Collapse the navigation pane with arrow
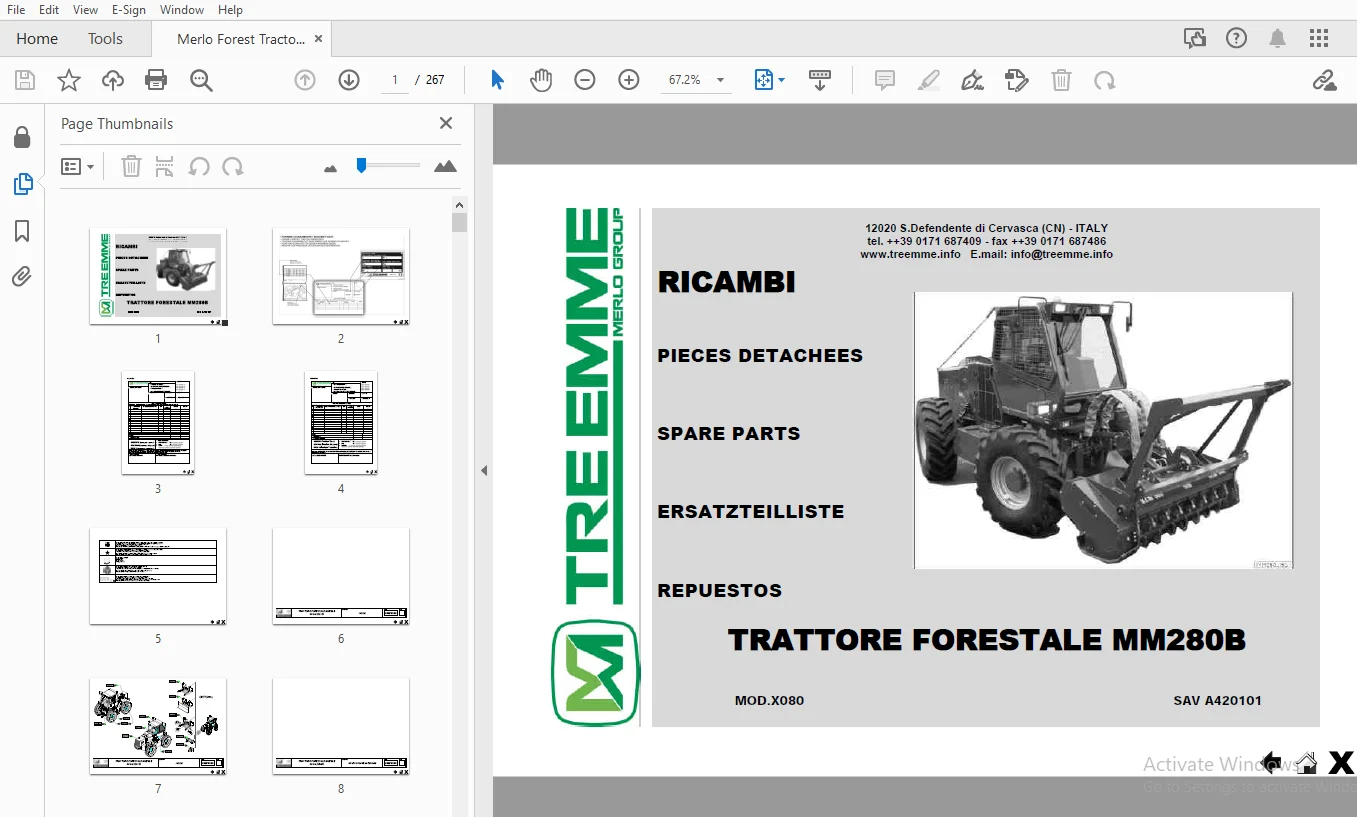 [484, 470]
